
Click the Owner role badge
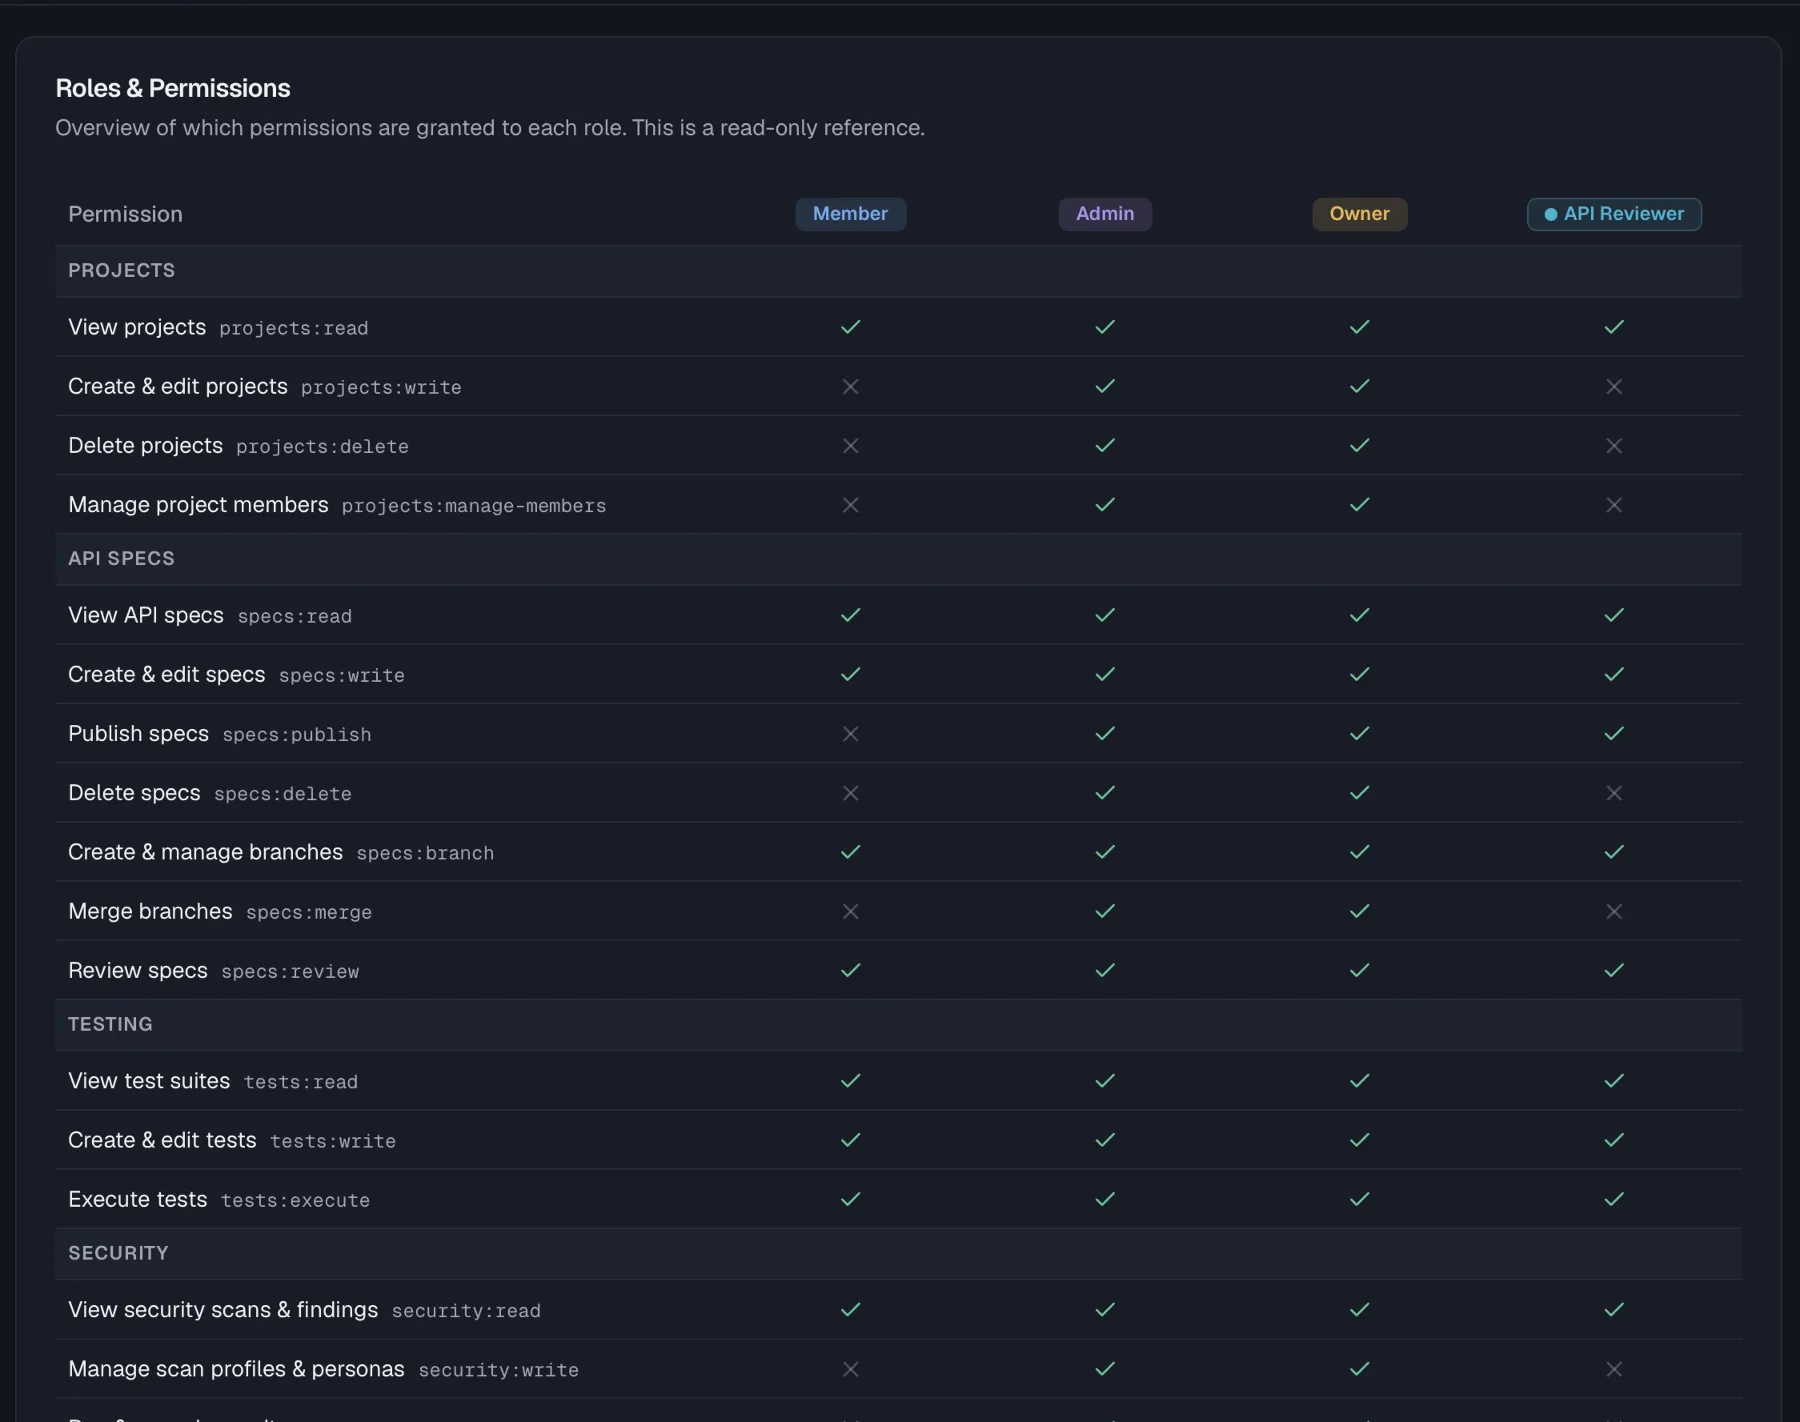coord(1359,214)
